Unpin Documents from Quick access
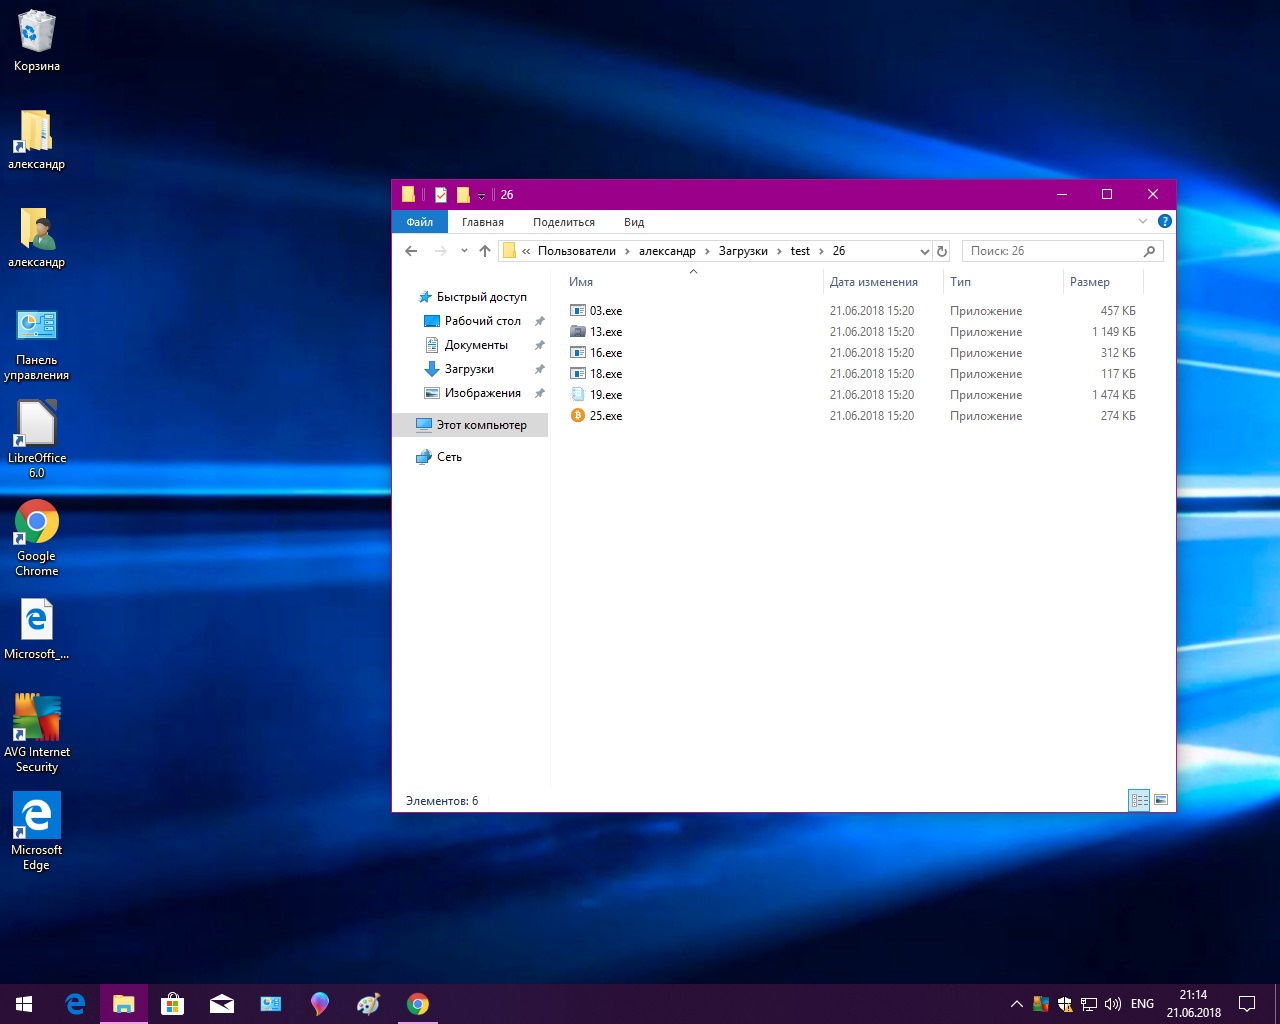This screenshot has width=1280, height=1024. pyautogui.click(x=539, y=345)
